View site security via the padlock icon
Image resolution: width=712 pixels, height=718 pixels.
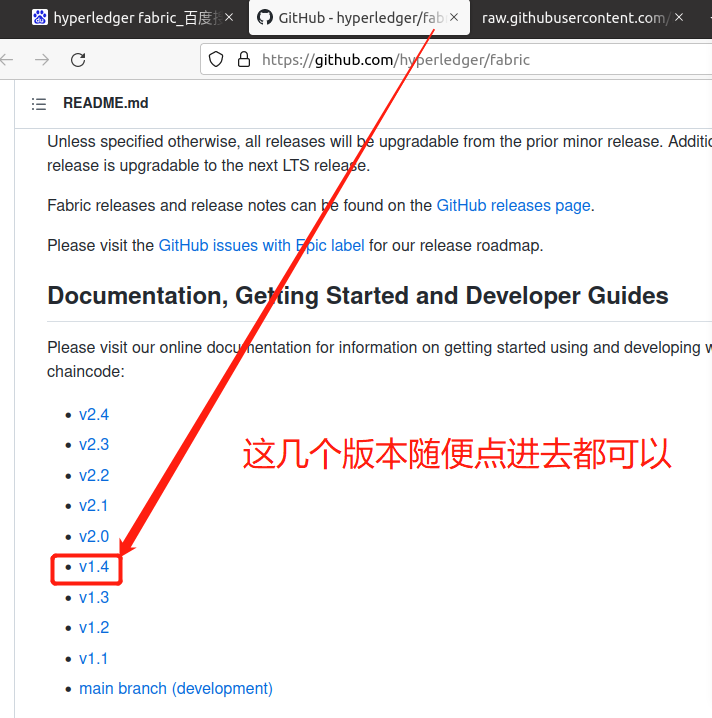click(244, 60)
